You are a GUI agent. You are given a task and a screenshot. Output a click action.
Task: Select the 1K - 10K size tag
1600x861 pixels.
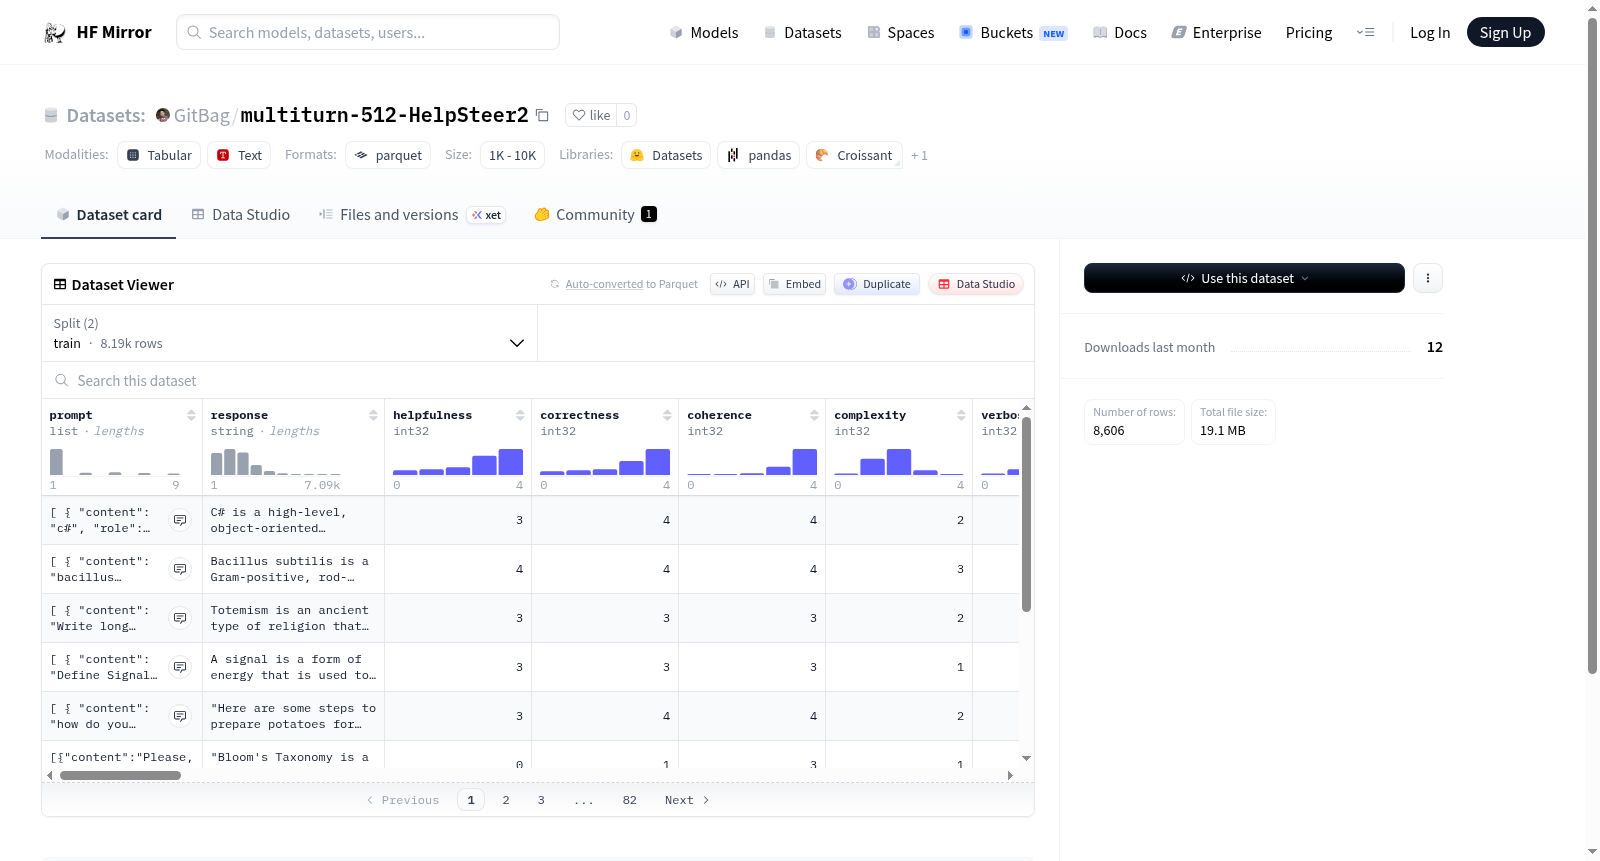coord(512,155)
